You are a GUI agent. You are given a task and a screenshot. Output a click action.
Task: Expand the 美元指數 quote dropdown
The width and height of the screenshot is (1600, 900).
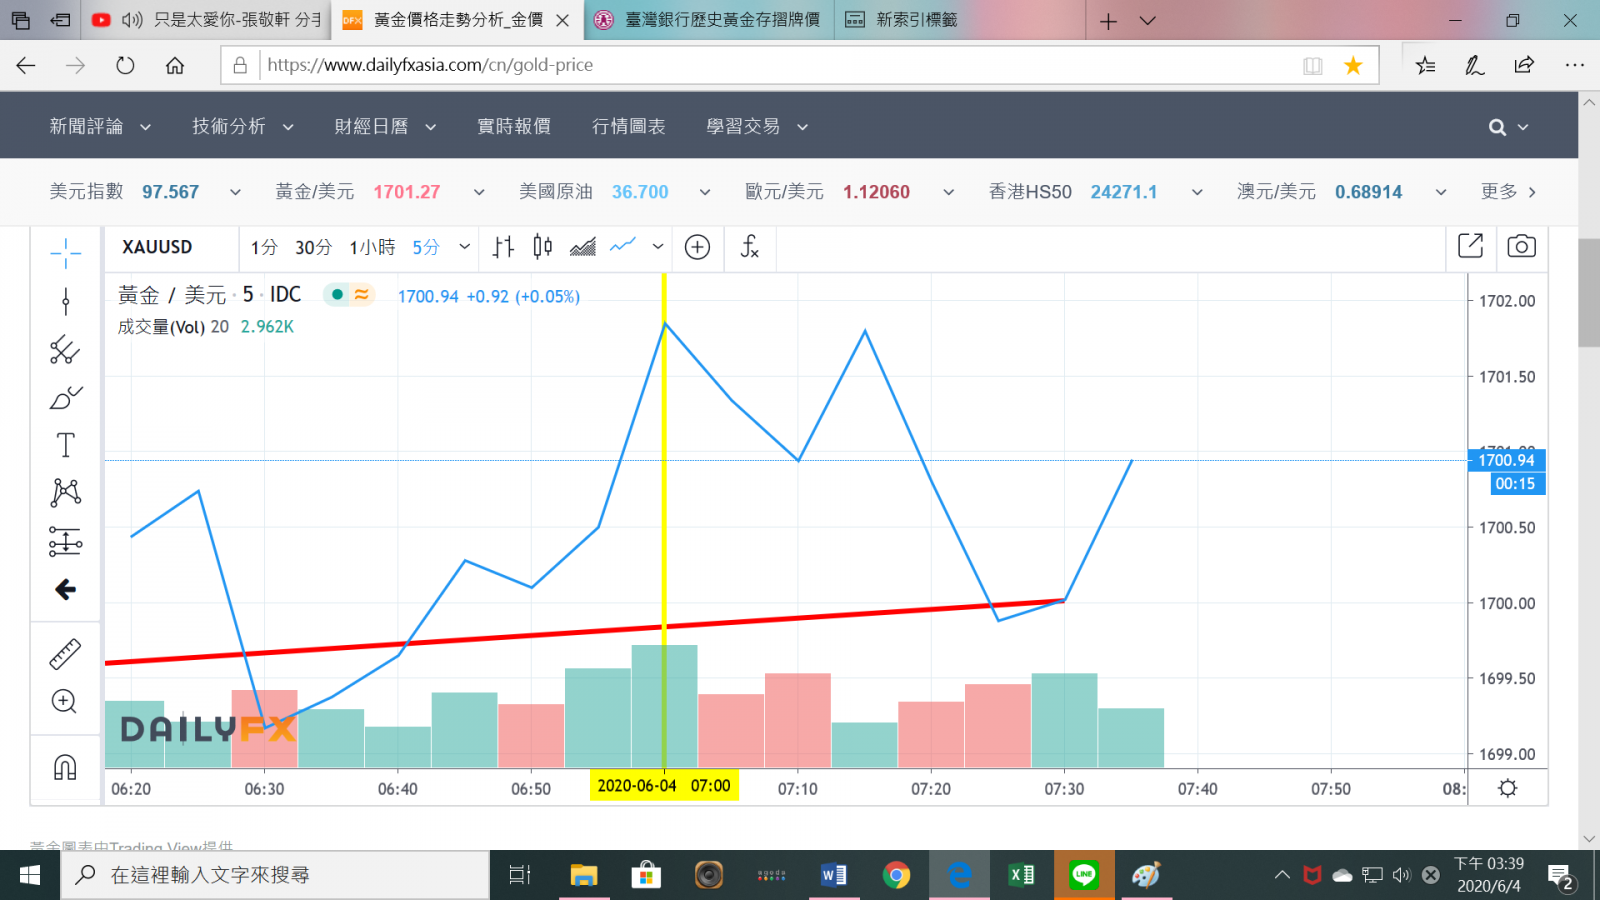click(235, 192)
